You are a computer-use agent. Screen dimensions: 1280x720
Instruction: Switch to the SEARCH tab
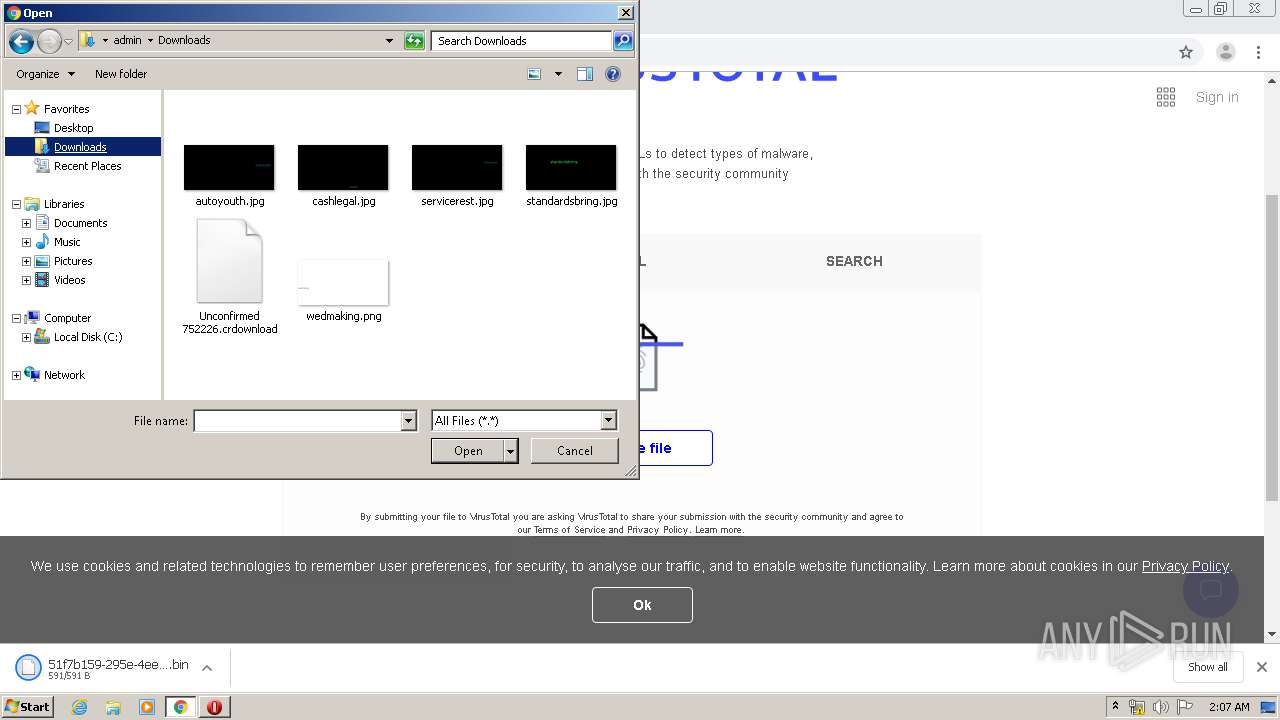[x=854, y=261]
